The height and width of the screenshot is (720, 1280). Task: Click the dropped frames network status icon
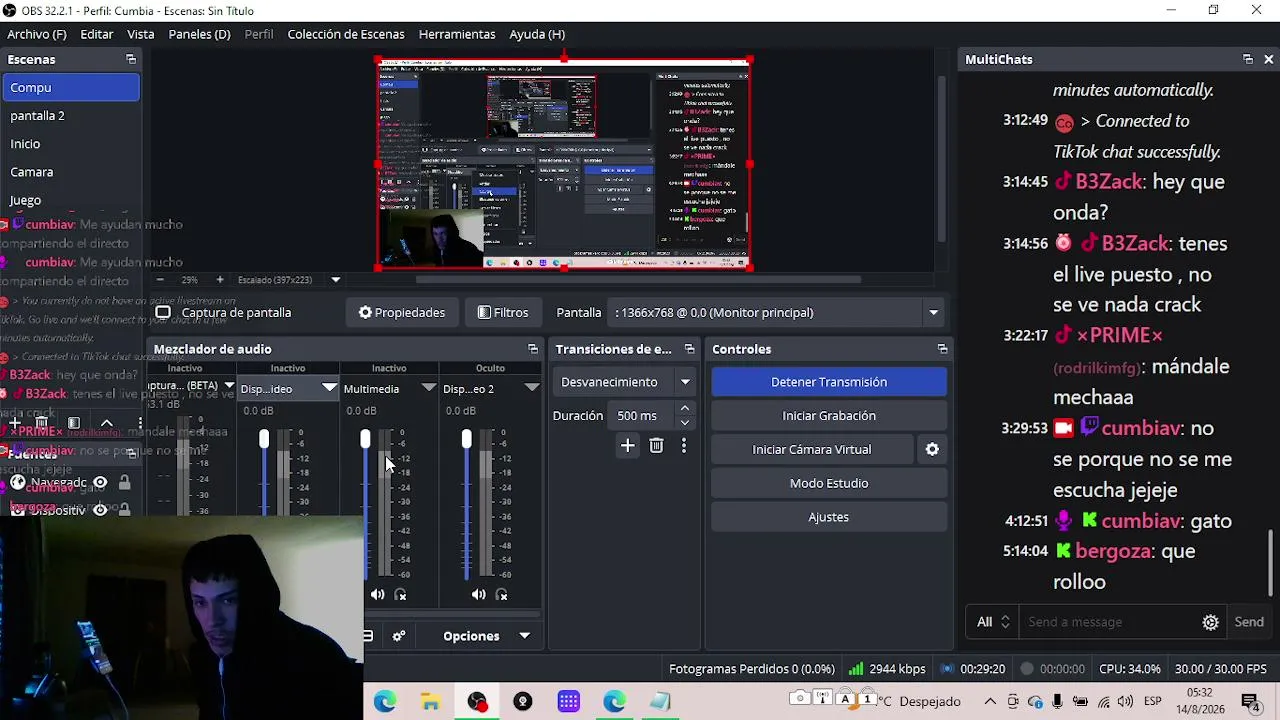tap(856, 669)
